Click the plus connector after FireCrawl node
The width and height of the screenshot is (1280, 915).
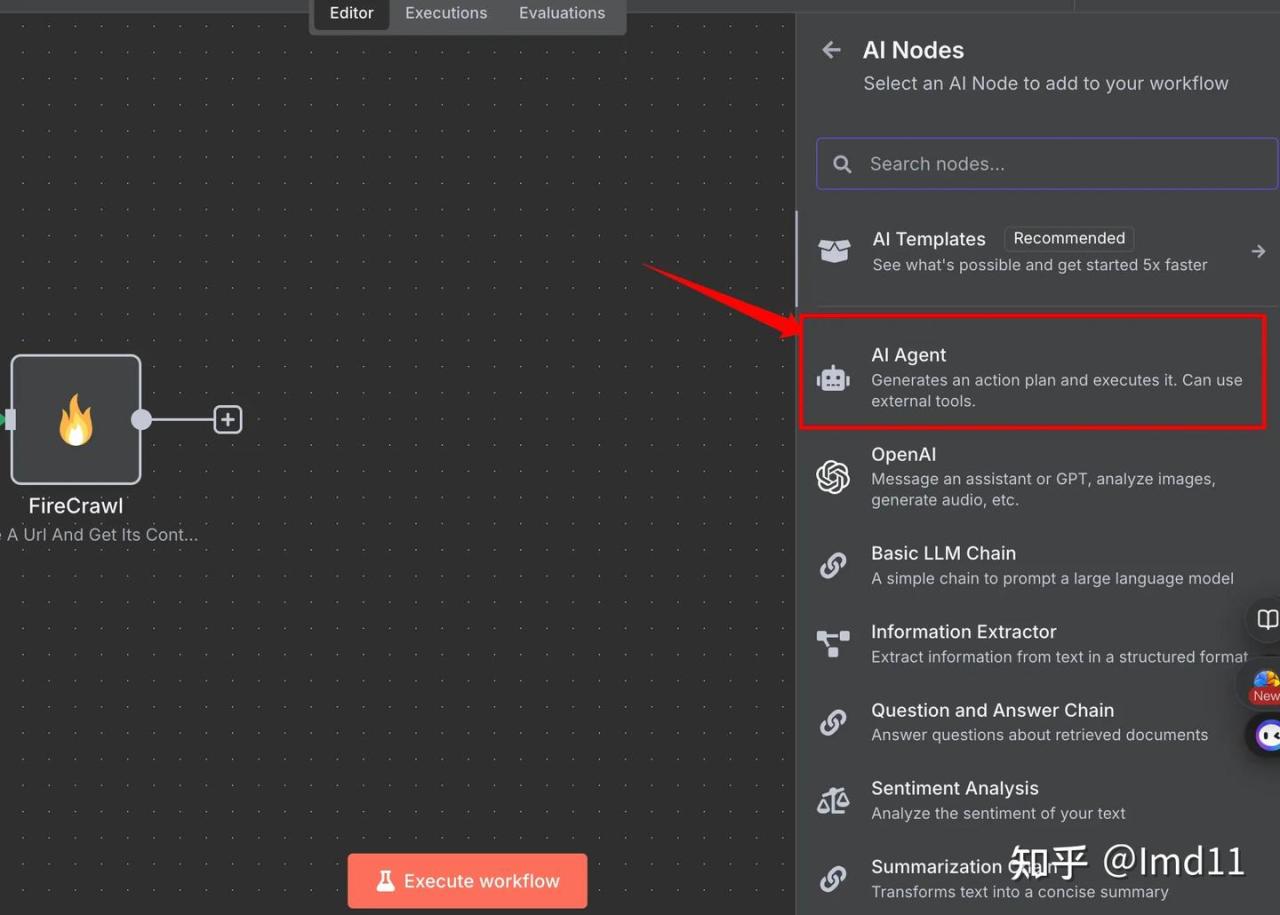pos(228,420)
